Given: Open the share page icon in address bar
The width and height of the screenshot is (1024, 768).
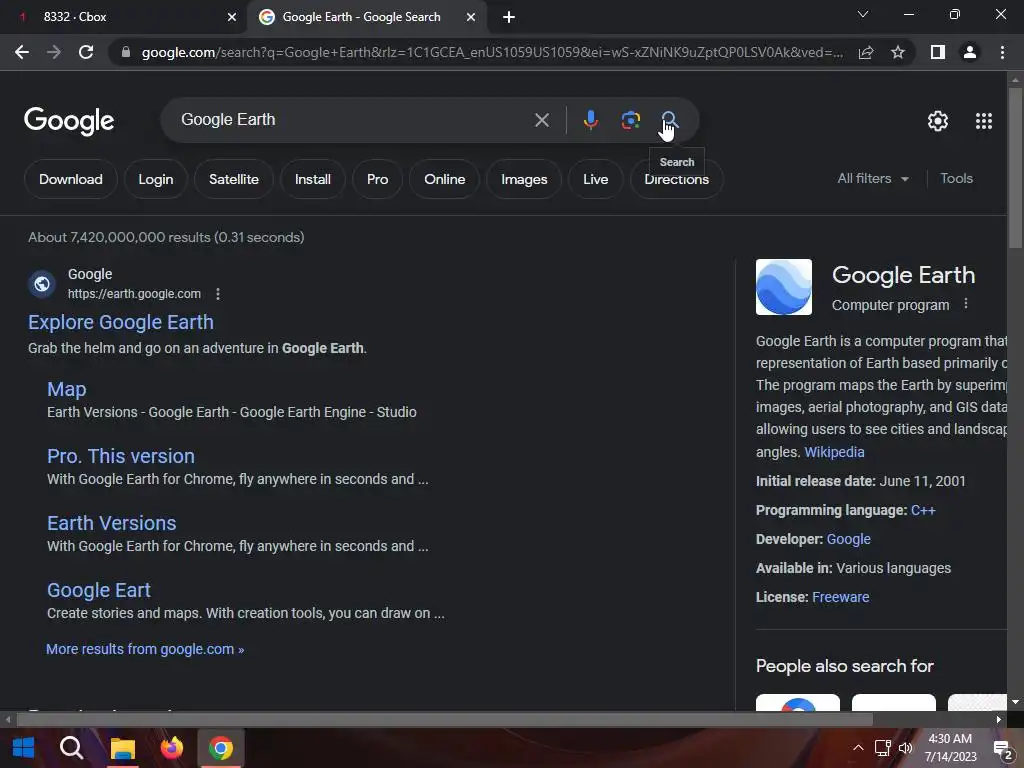Looking at the screenshot, I should pyautogui.click(x=866, y=52).
